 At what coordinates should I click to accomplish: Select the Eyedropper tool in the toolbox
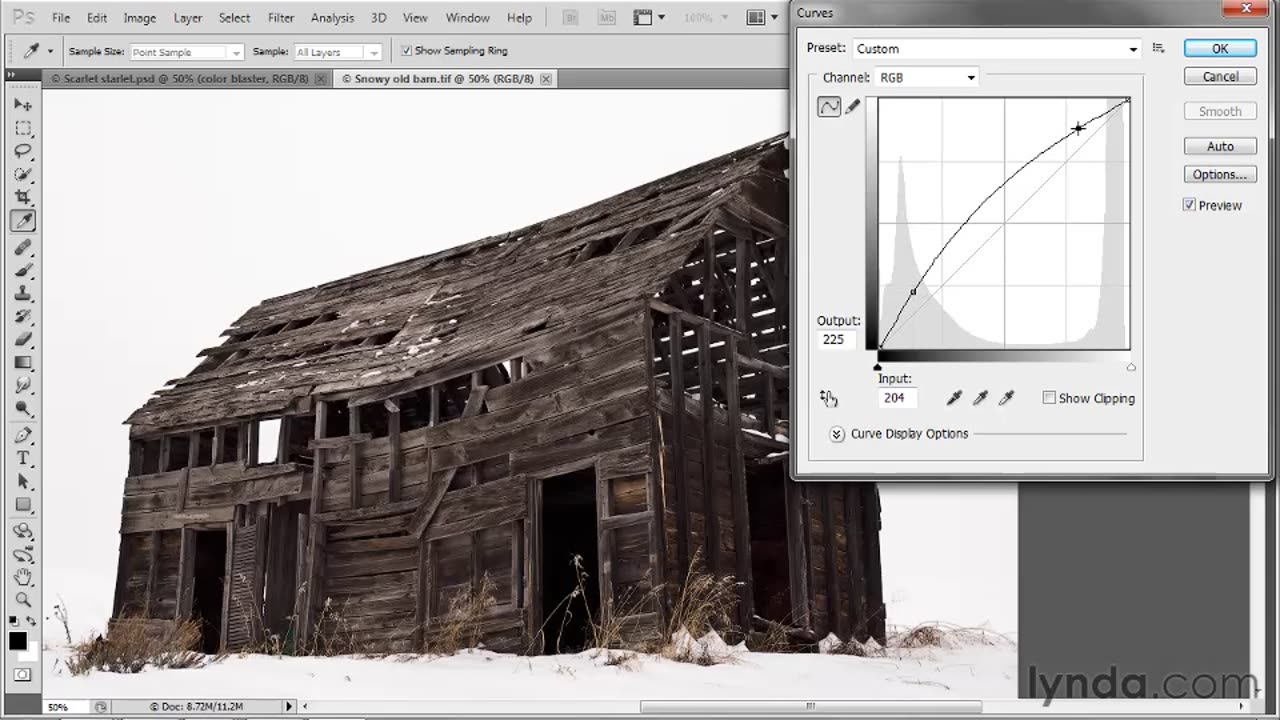(22, 222)
